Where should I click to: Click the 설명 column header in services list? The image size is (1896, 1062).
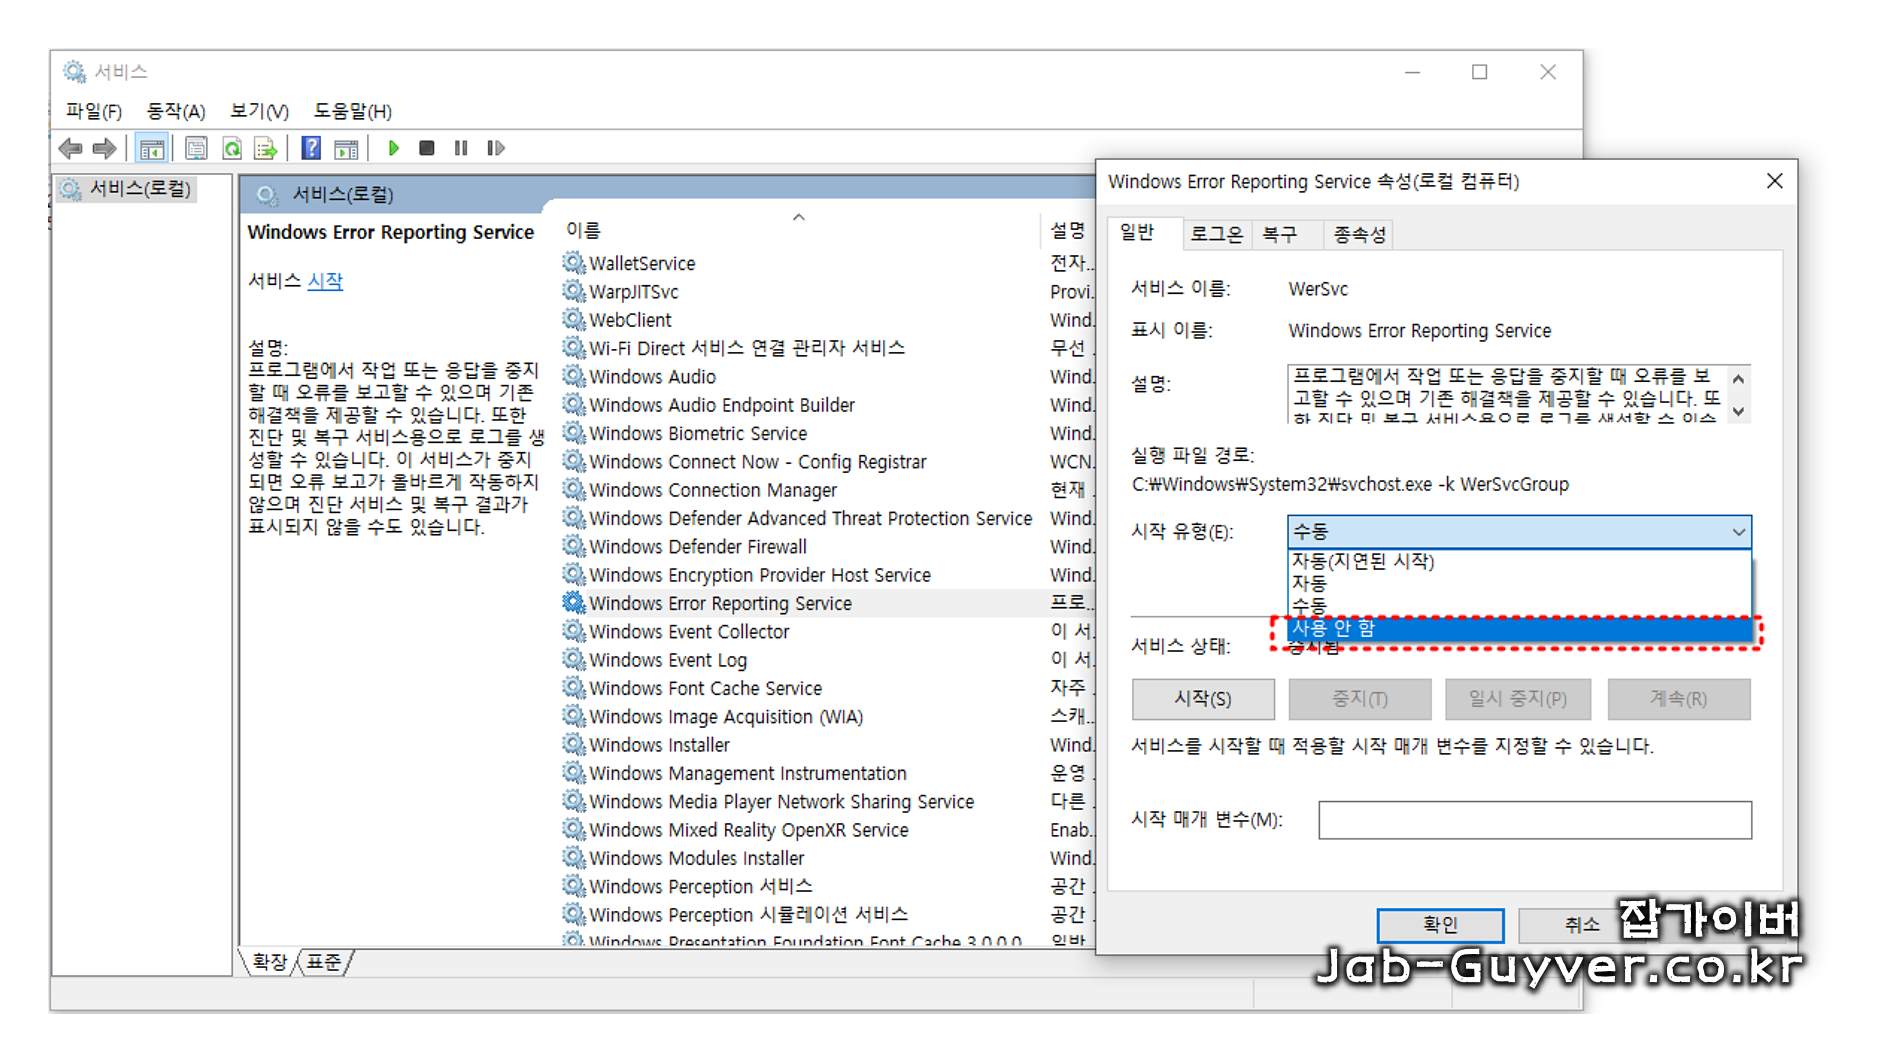tap(1068, 230)
